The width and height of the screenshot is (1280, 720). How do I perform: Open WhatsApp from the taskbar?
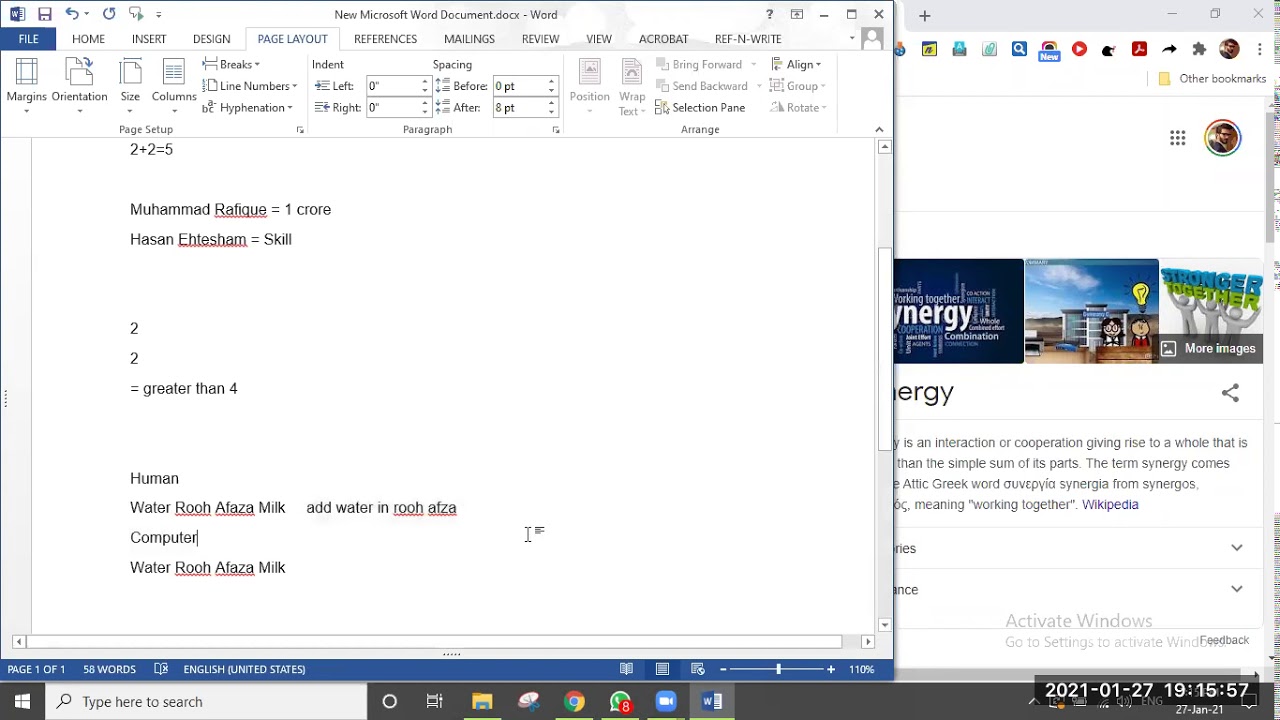(x=620, y=701)
